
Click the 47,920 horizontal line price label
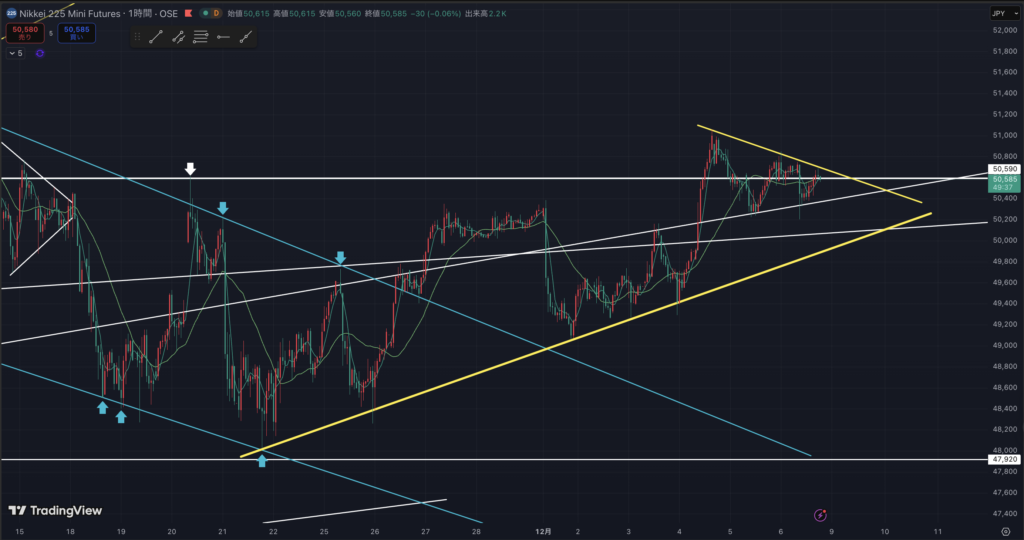click(x=1003, y=460)
